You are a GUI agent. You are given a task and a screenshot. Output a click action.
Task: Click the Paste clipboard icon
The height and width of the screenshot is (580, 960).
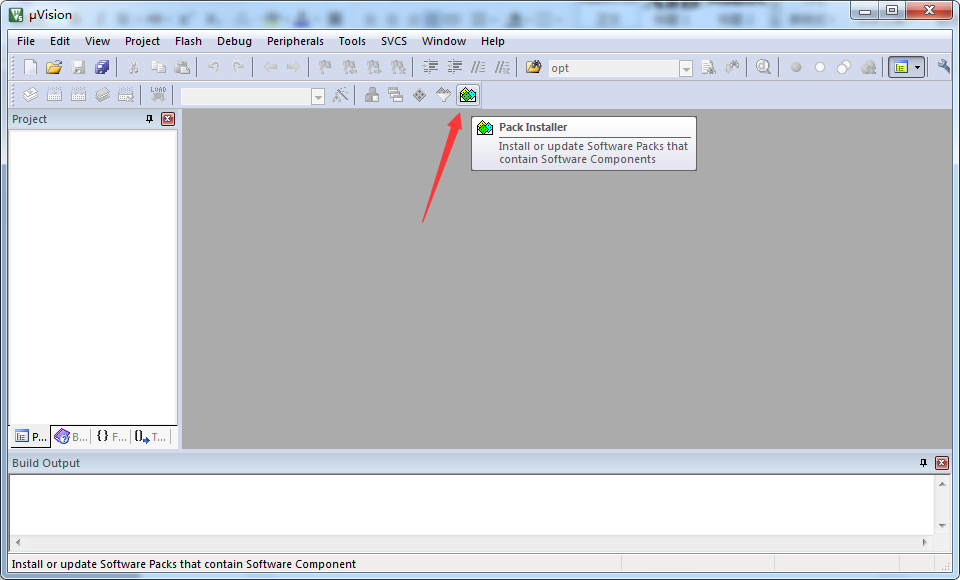click(182, 67)
